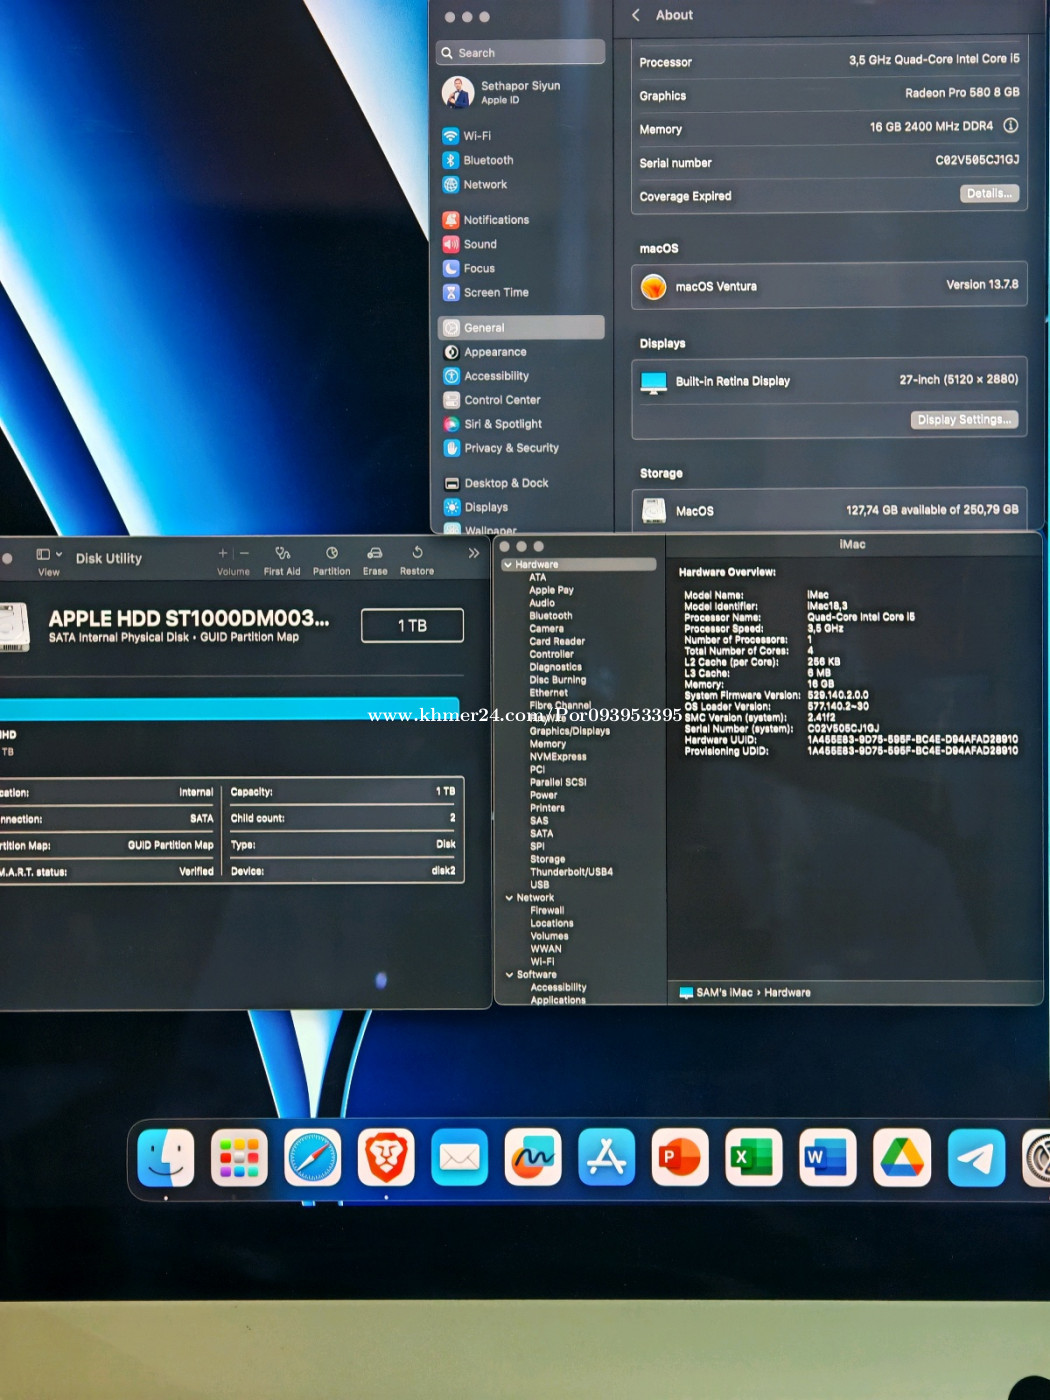The width and height of the screenshot is (1050, 1400).
Task: Click the Details... coverage button
Action: [989, 194]
